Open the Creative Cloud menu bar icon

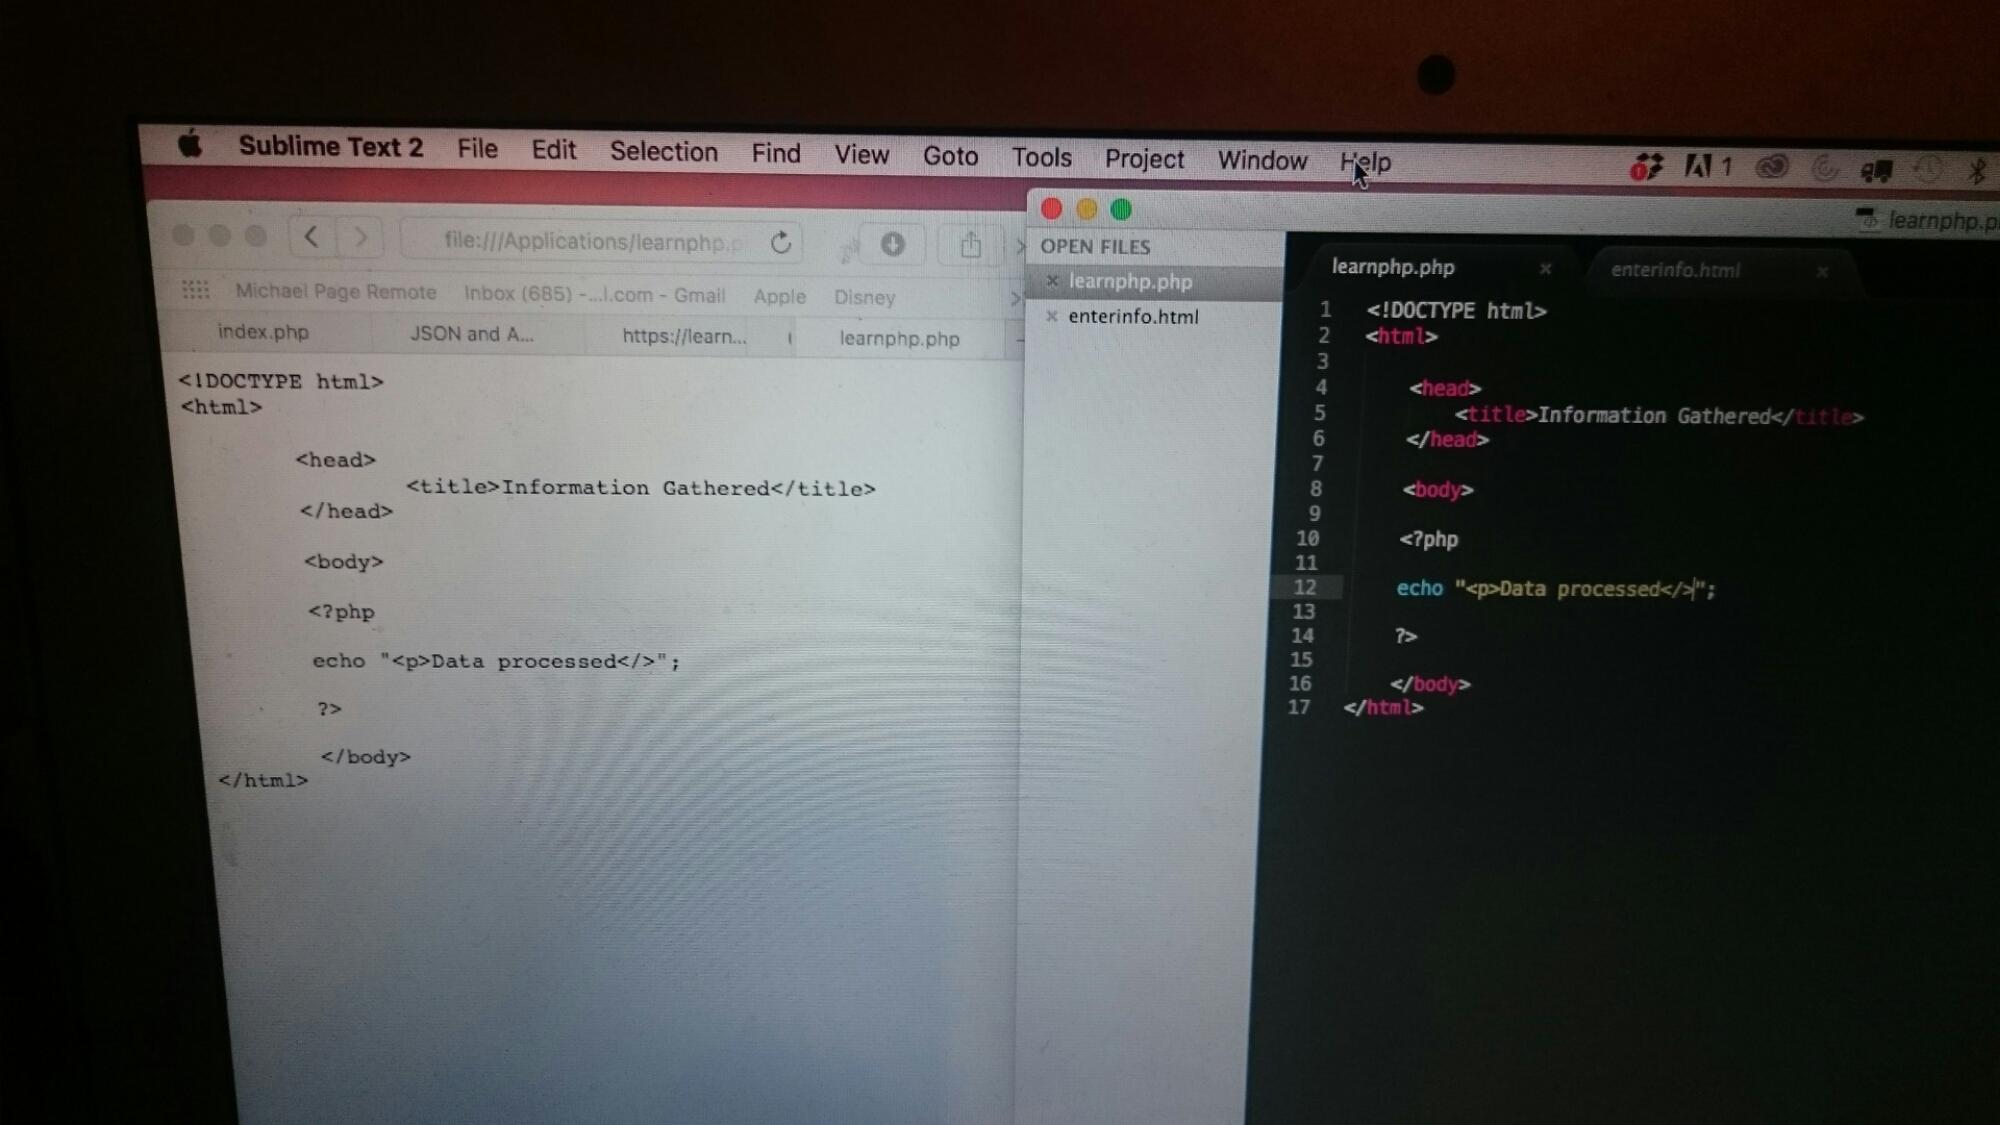tap(1772, 167)
